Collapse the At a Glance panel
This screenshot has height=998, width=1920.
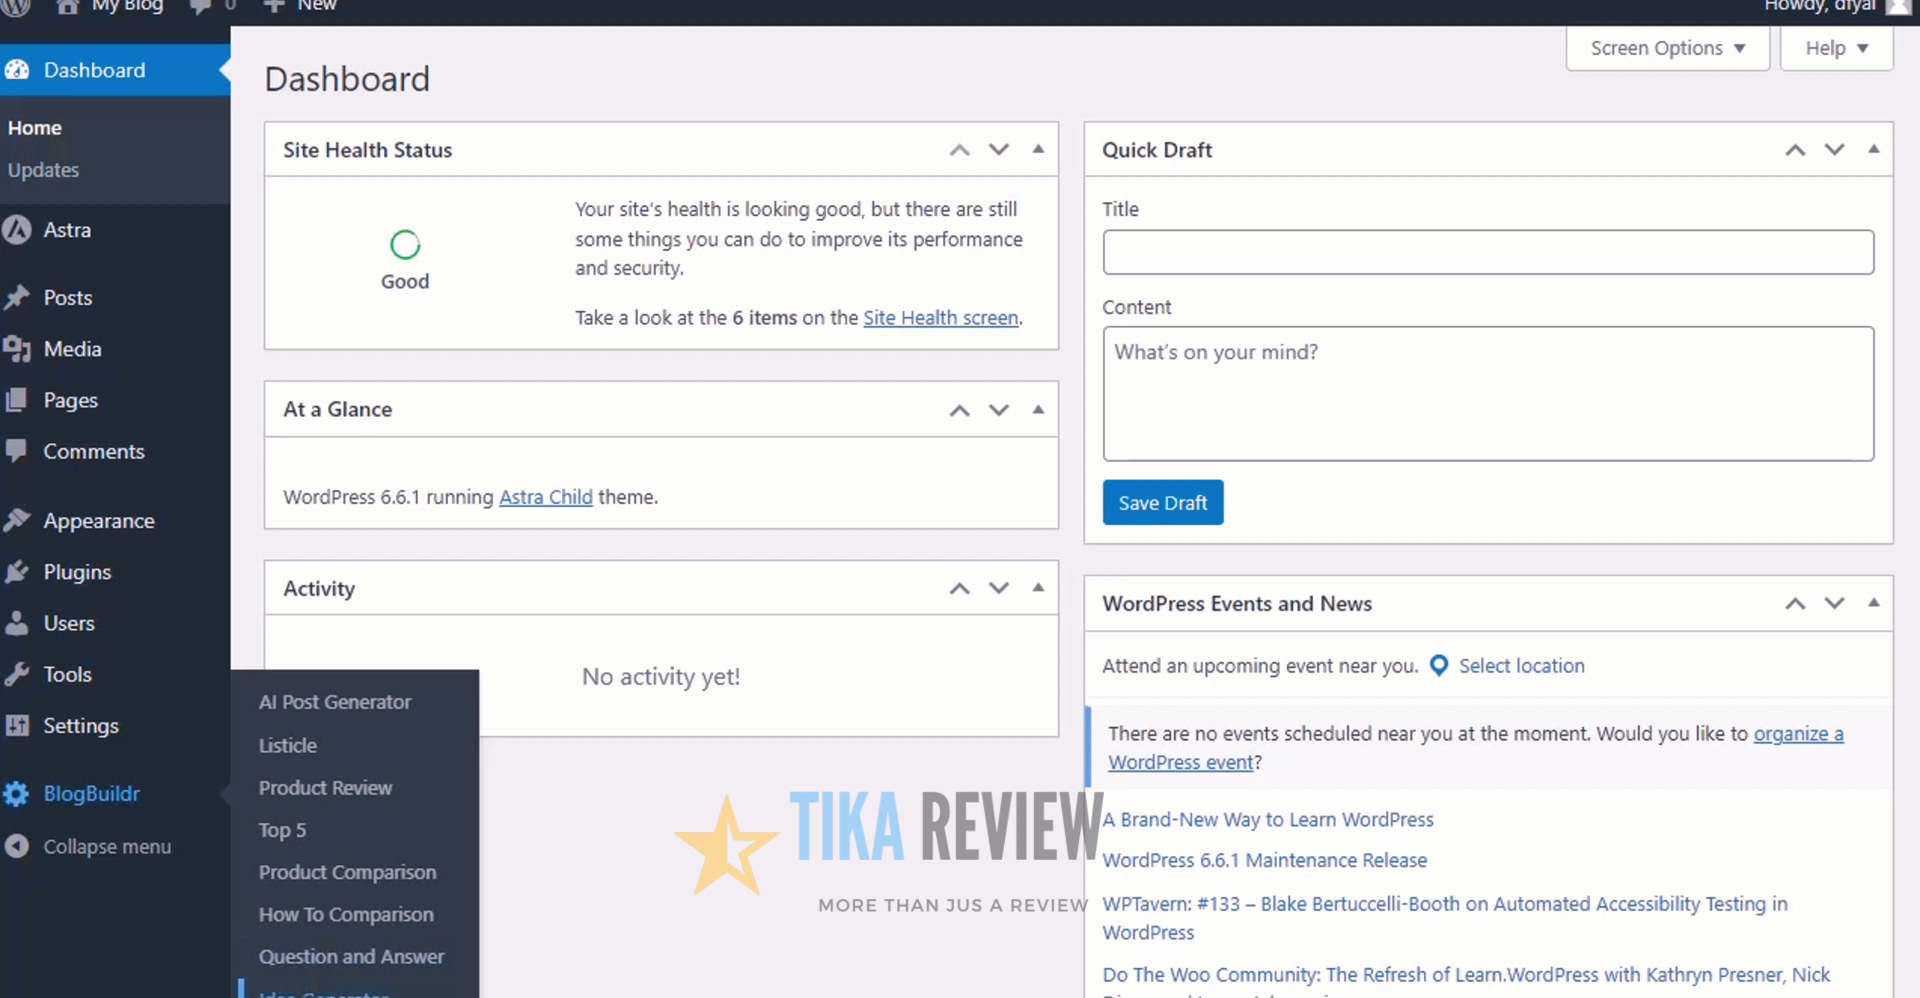coord(1038,409)
